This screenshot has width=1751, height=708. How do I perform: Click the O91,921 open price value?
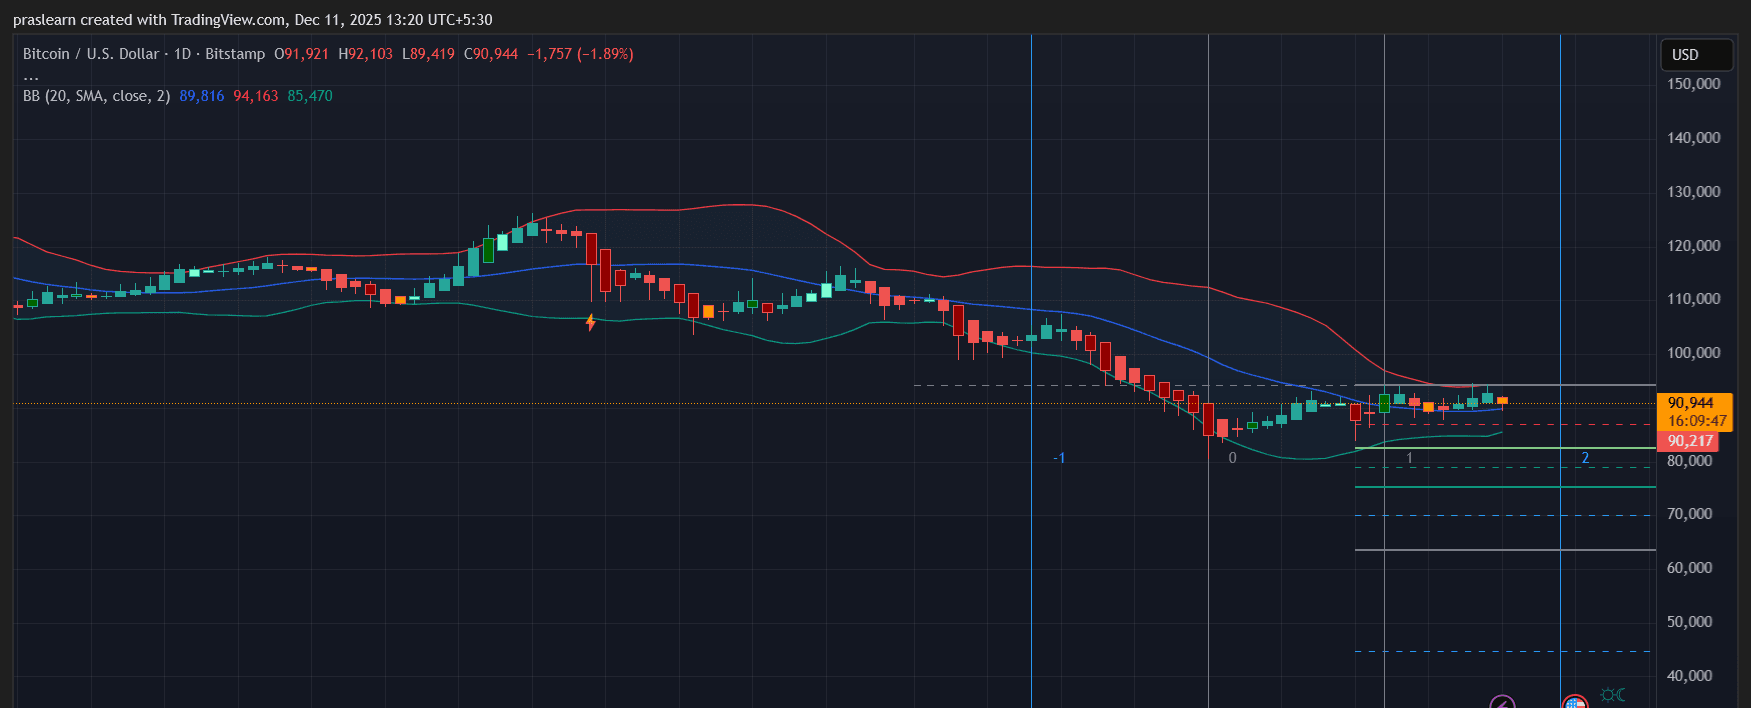coord(302,54)
